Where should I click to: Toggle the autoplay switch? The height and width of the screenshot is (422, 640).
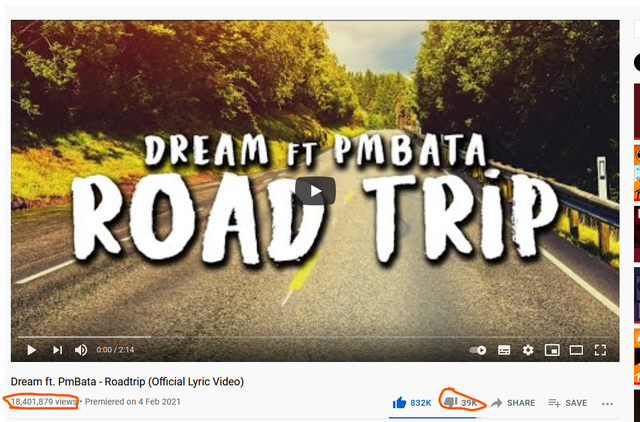(x=478, y=350)
